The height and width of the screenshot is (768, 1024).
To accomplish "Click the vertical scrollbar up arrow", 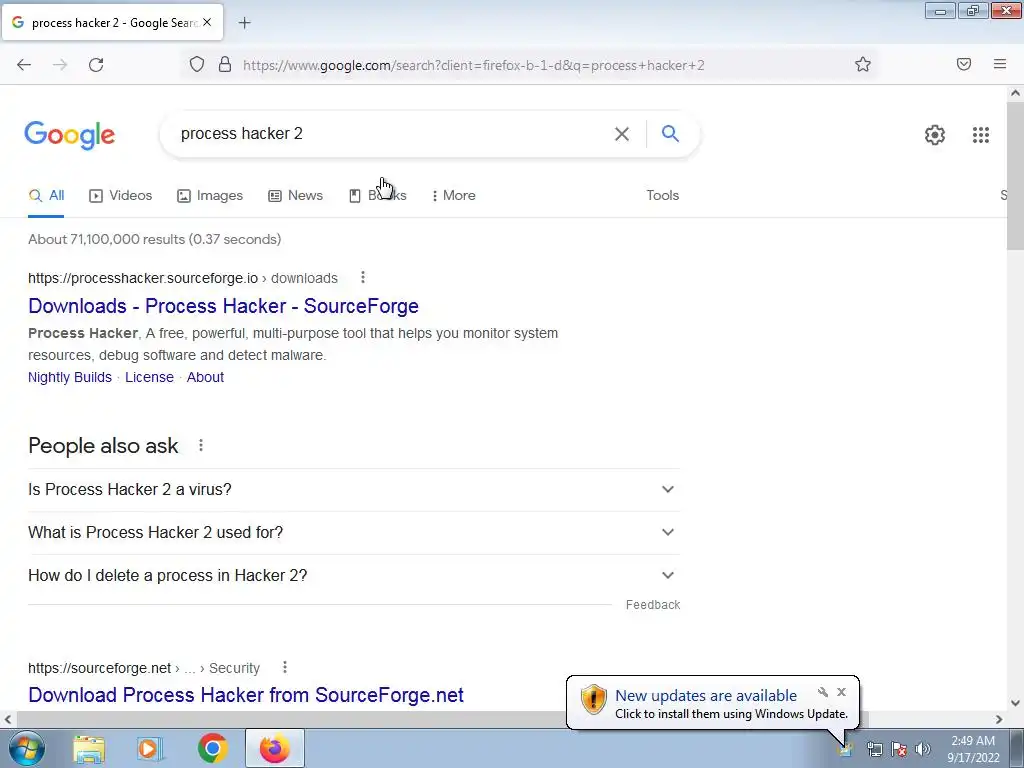I will tap(1016, 93).
